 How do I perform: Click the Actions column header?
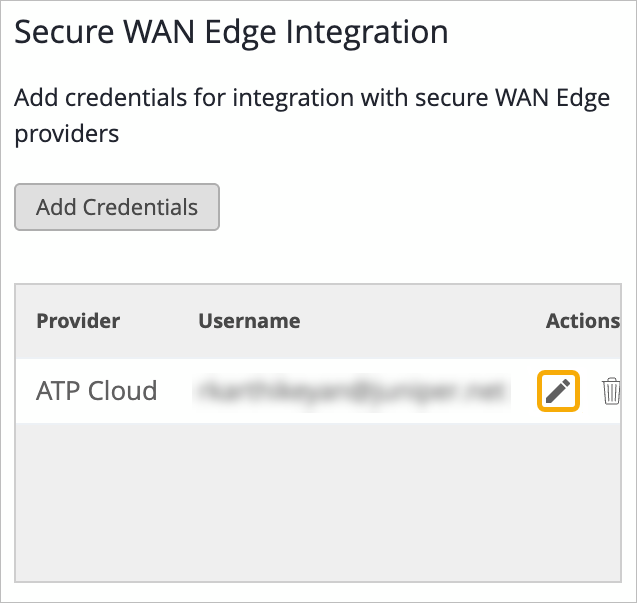pyautogui.click(x=582, y=321)
